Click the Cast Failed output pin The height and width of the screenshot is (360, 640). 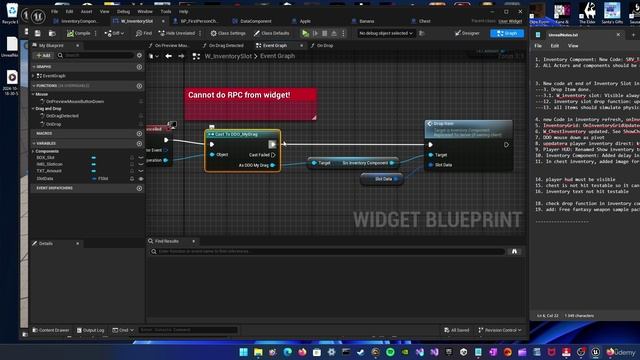click(273, 155)
